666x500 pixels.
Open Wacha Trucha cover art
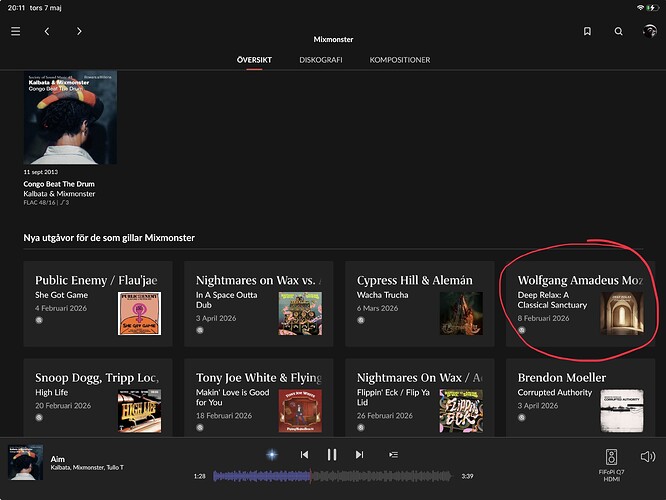pyautogui.click(x=461, y=314)
